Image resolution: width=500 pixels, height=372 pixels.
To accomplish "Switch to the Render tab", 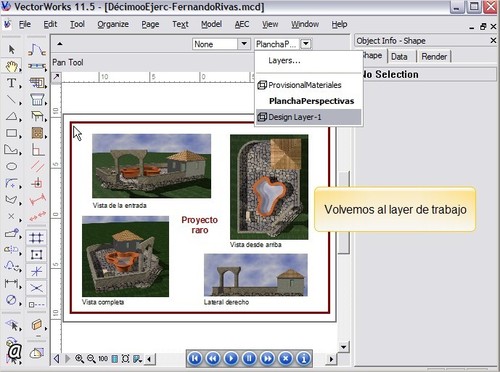I will point(434,57).
